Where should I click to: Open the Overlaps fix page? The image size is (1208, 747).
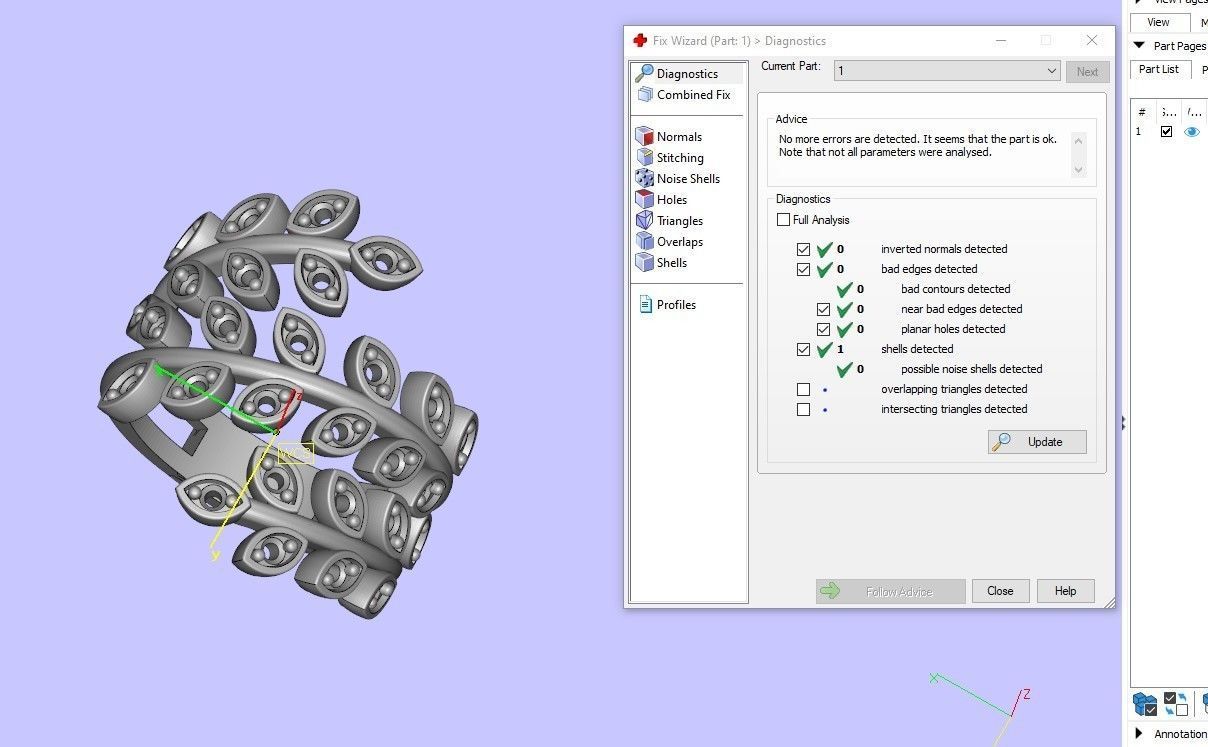click(x=670, y=242)
